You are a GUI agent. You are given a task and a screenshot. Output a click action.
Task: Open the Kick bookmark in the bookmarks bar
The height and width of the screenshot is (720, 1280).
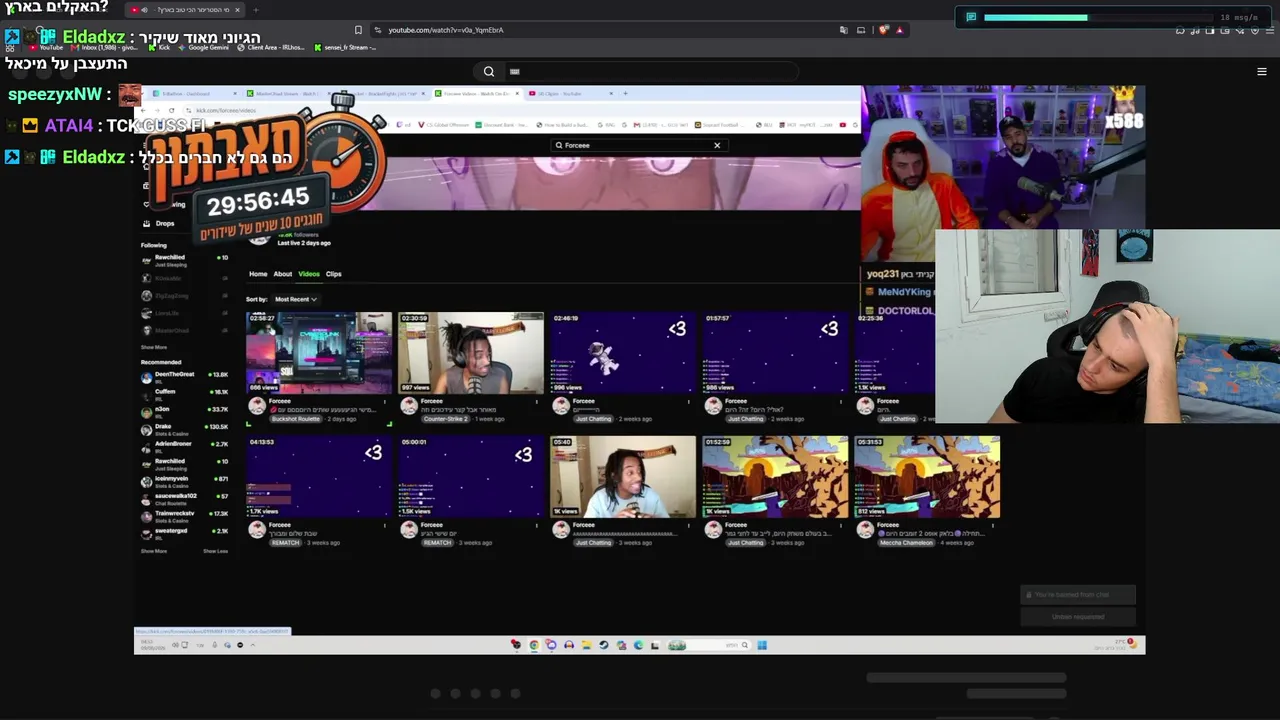158,47
